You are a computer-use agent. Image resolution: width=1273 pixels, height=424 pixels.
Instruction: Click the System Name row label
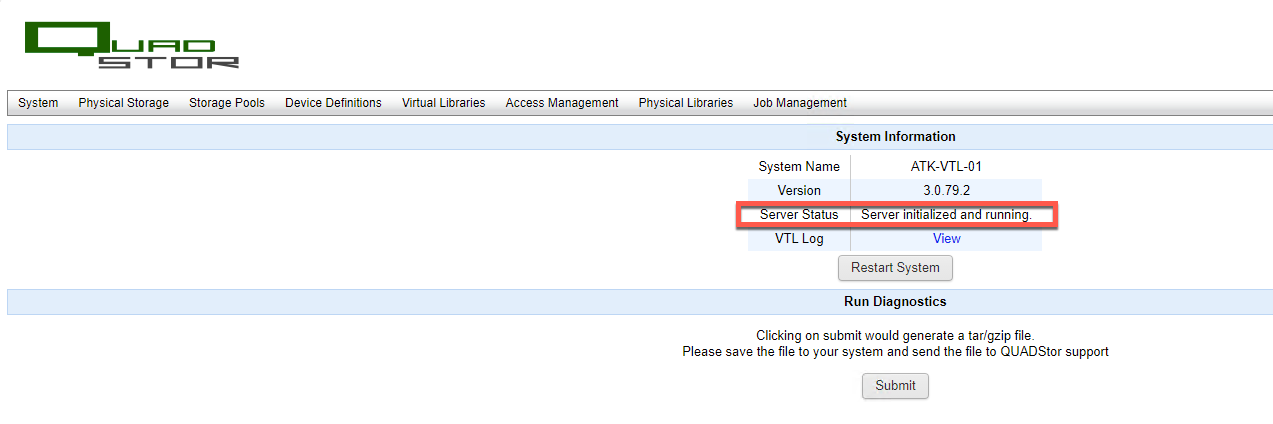tap(799, 167)
